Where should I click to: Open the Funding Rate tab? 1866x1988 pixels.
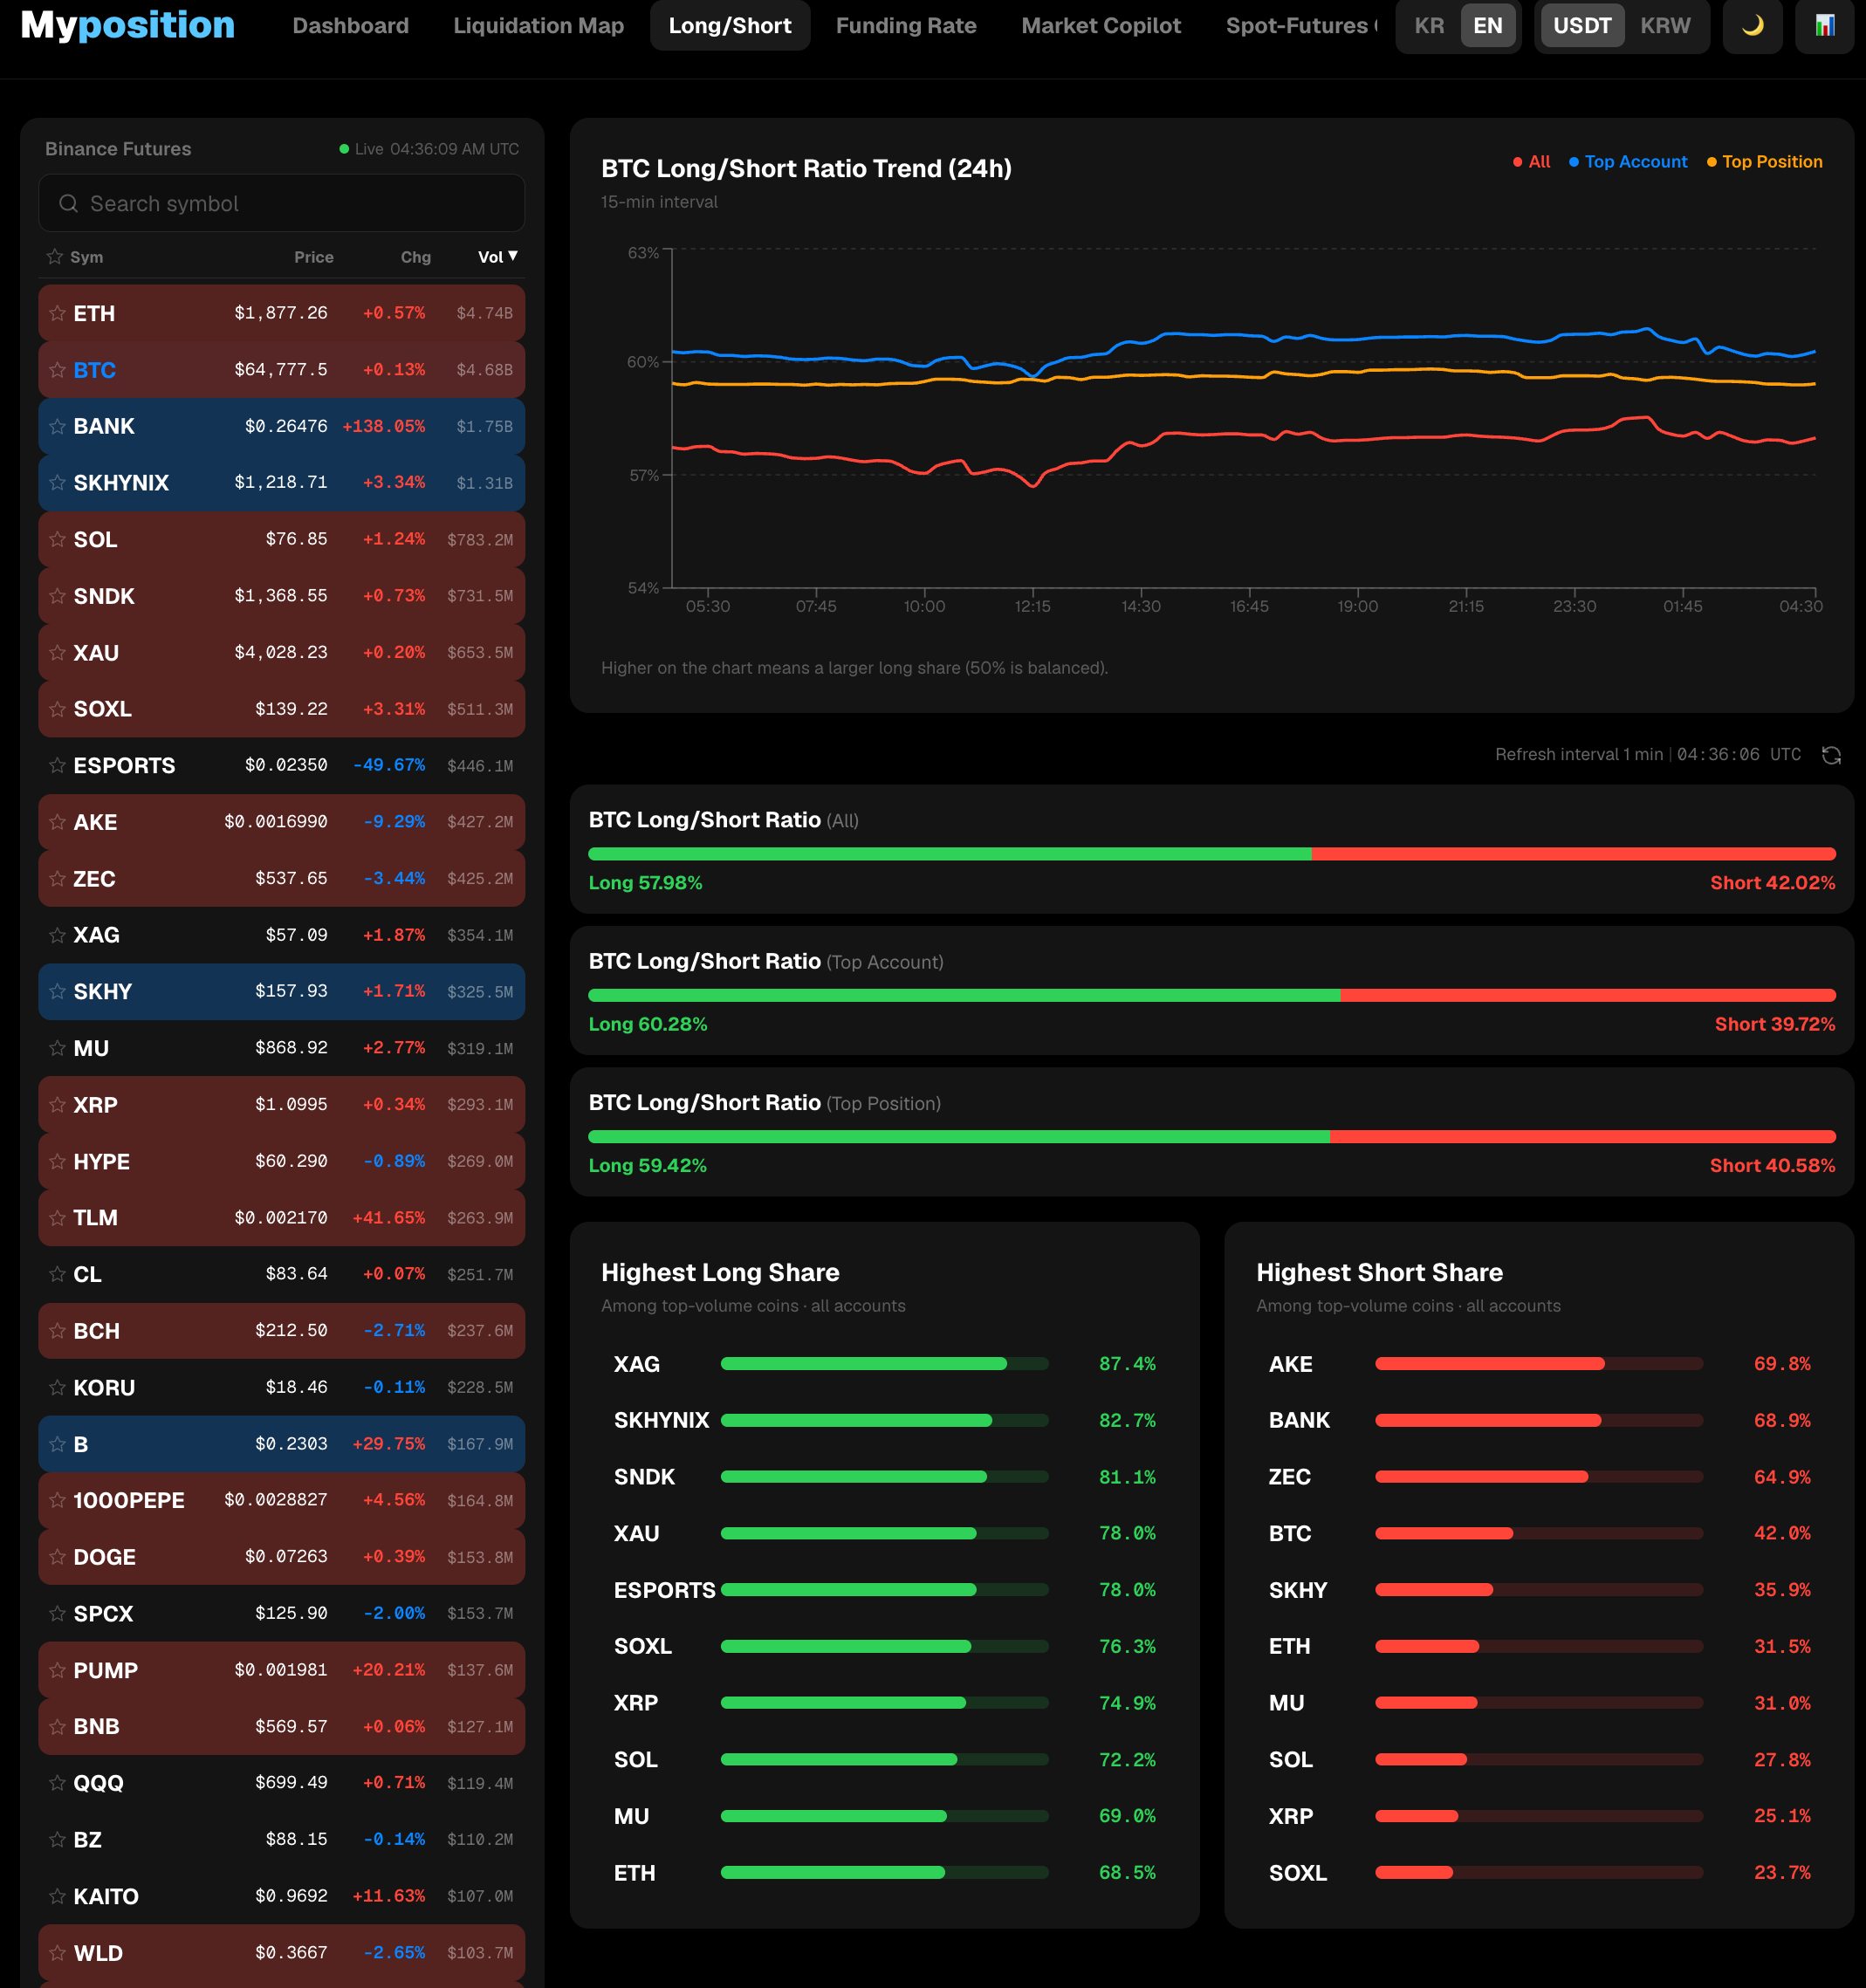pyautogui.click(x=906, y=26)
